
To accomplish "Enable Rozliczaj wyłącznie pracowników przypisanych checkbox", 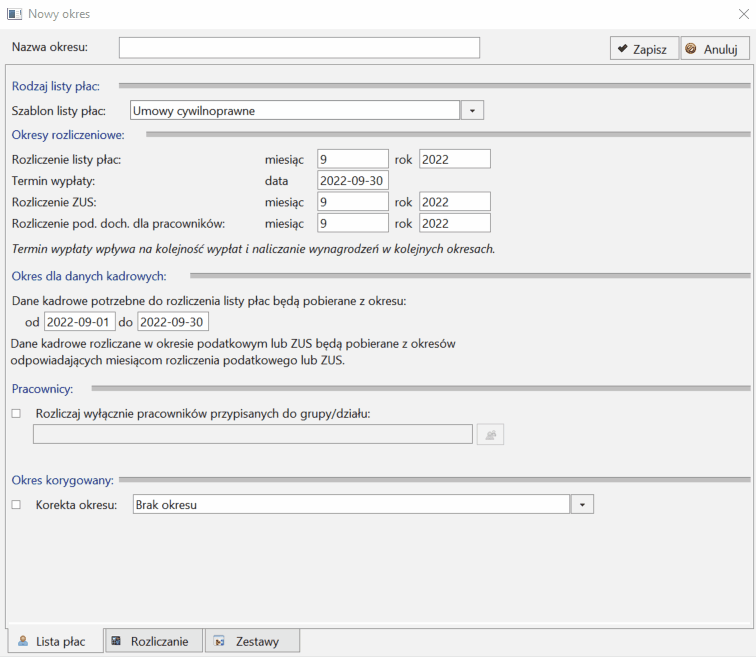I will tap(16, 414).
